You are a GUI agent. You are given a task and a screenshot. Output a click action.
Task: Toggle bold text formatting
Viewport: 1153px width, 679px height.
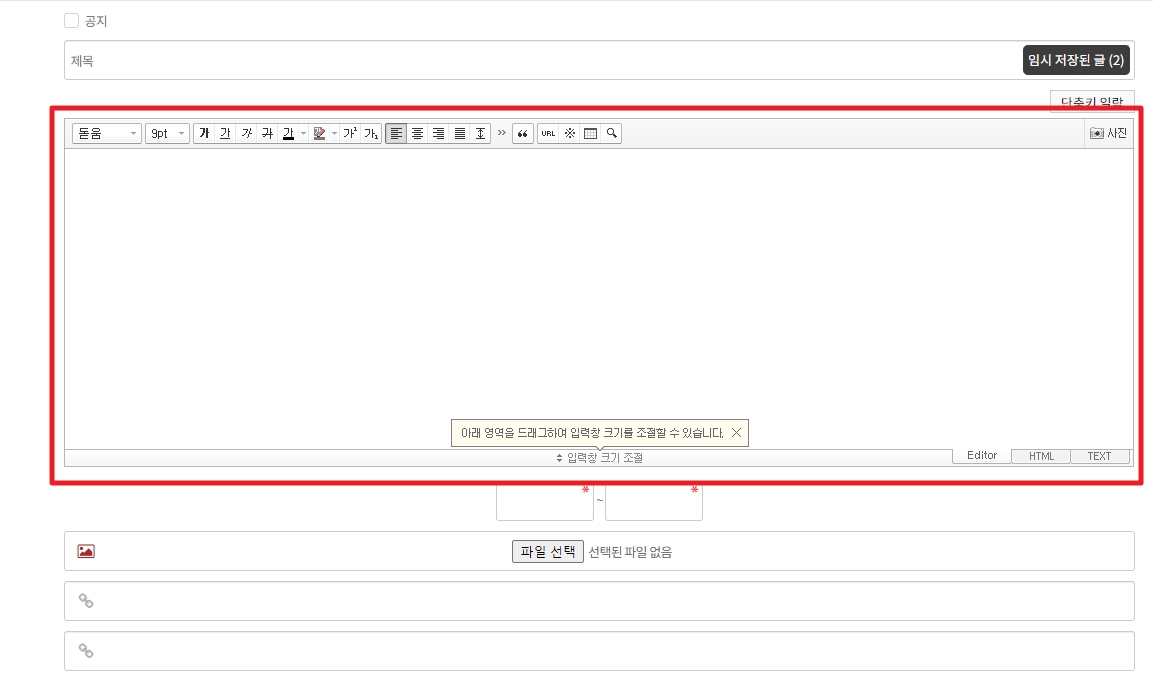[x=204, y=134]
